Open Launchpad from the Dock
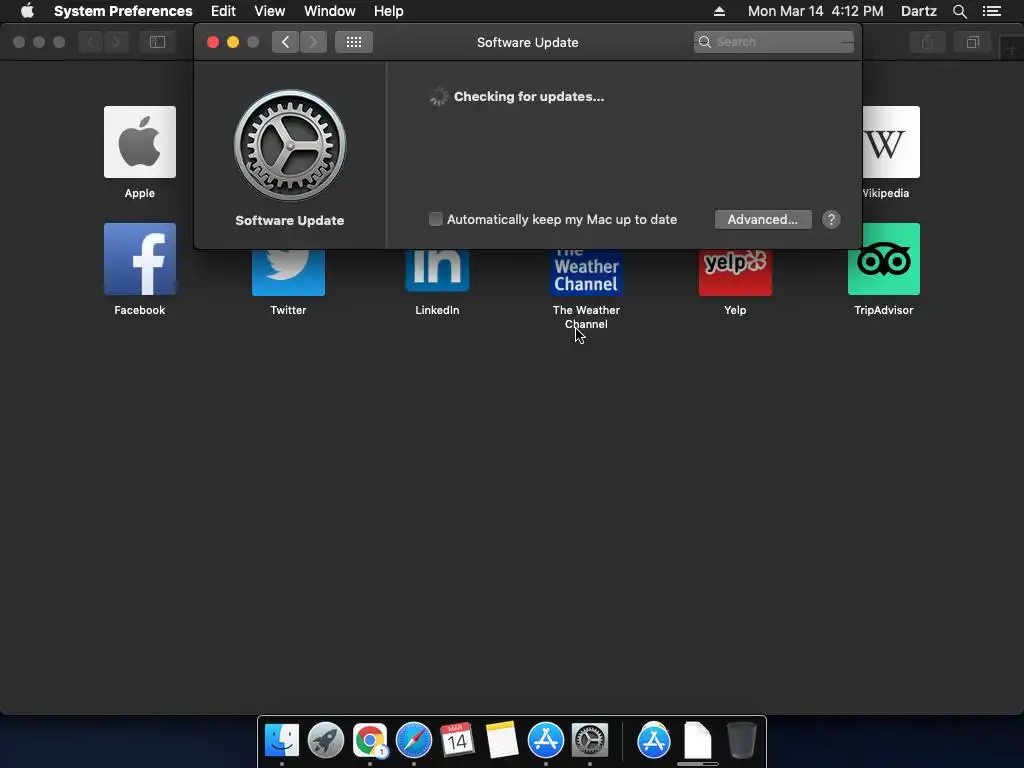Screen dimensions: 1024x768 [x=326, y=741]
